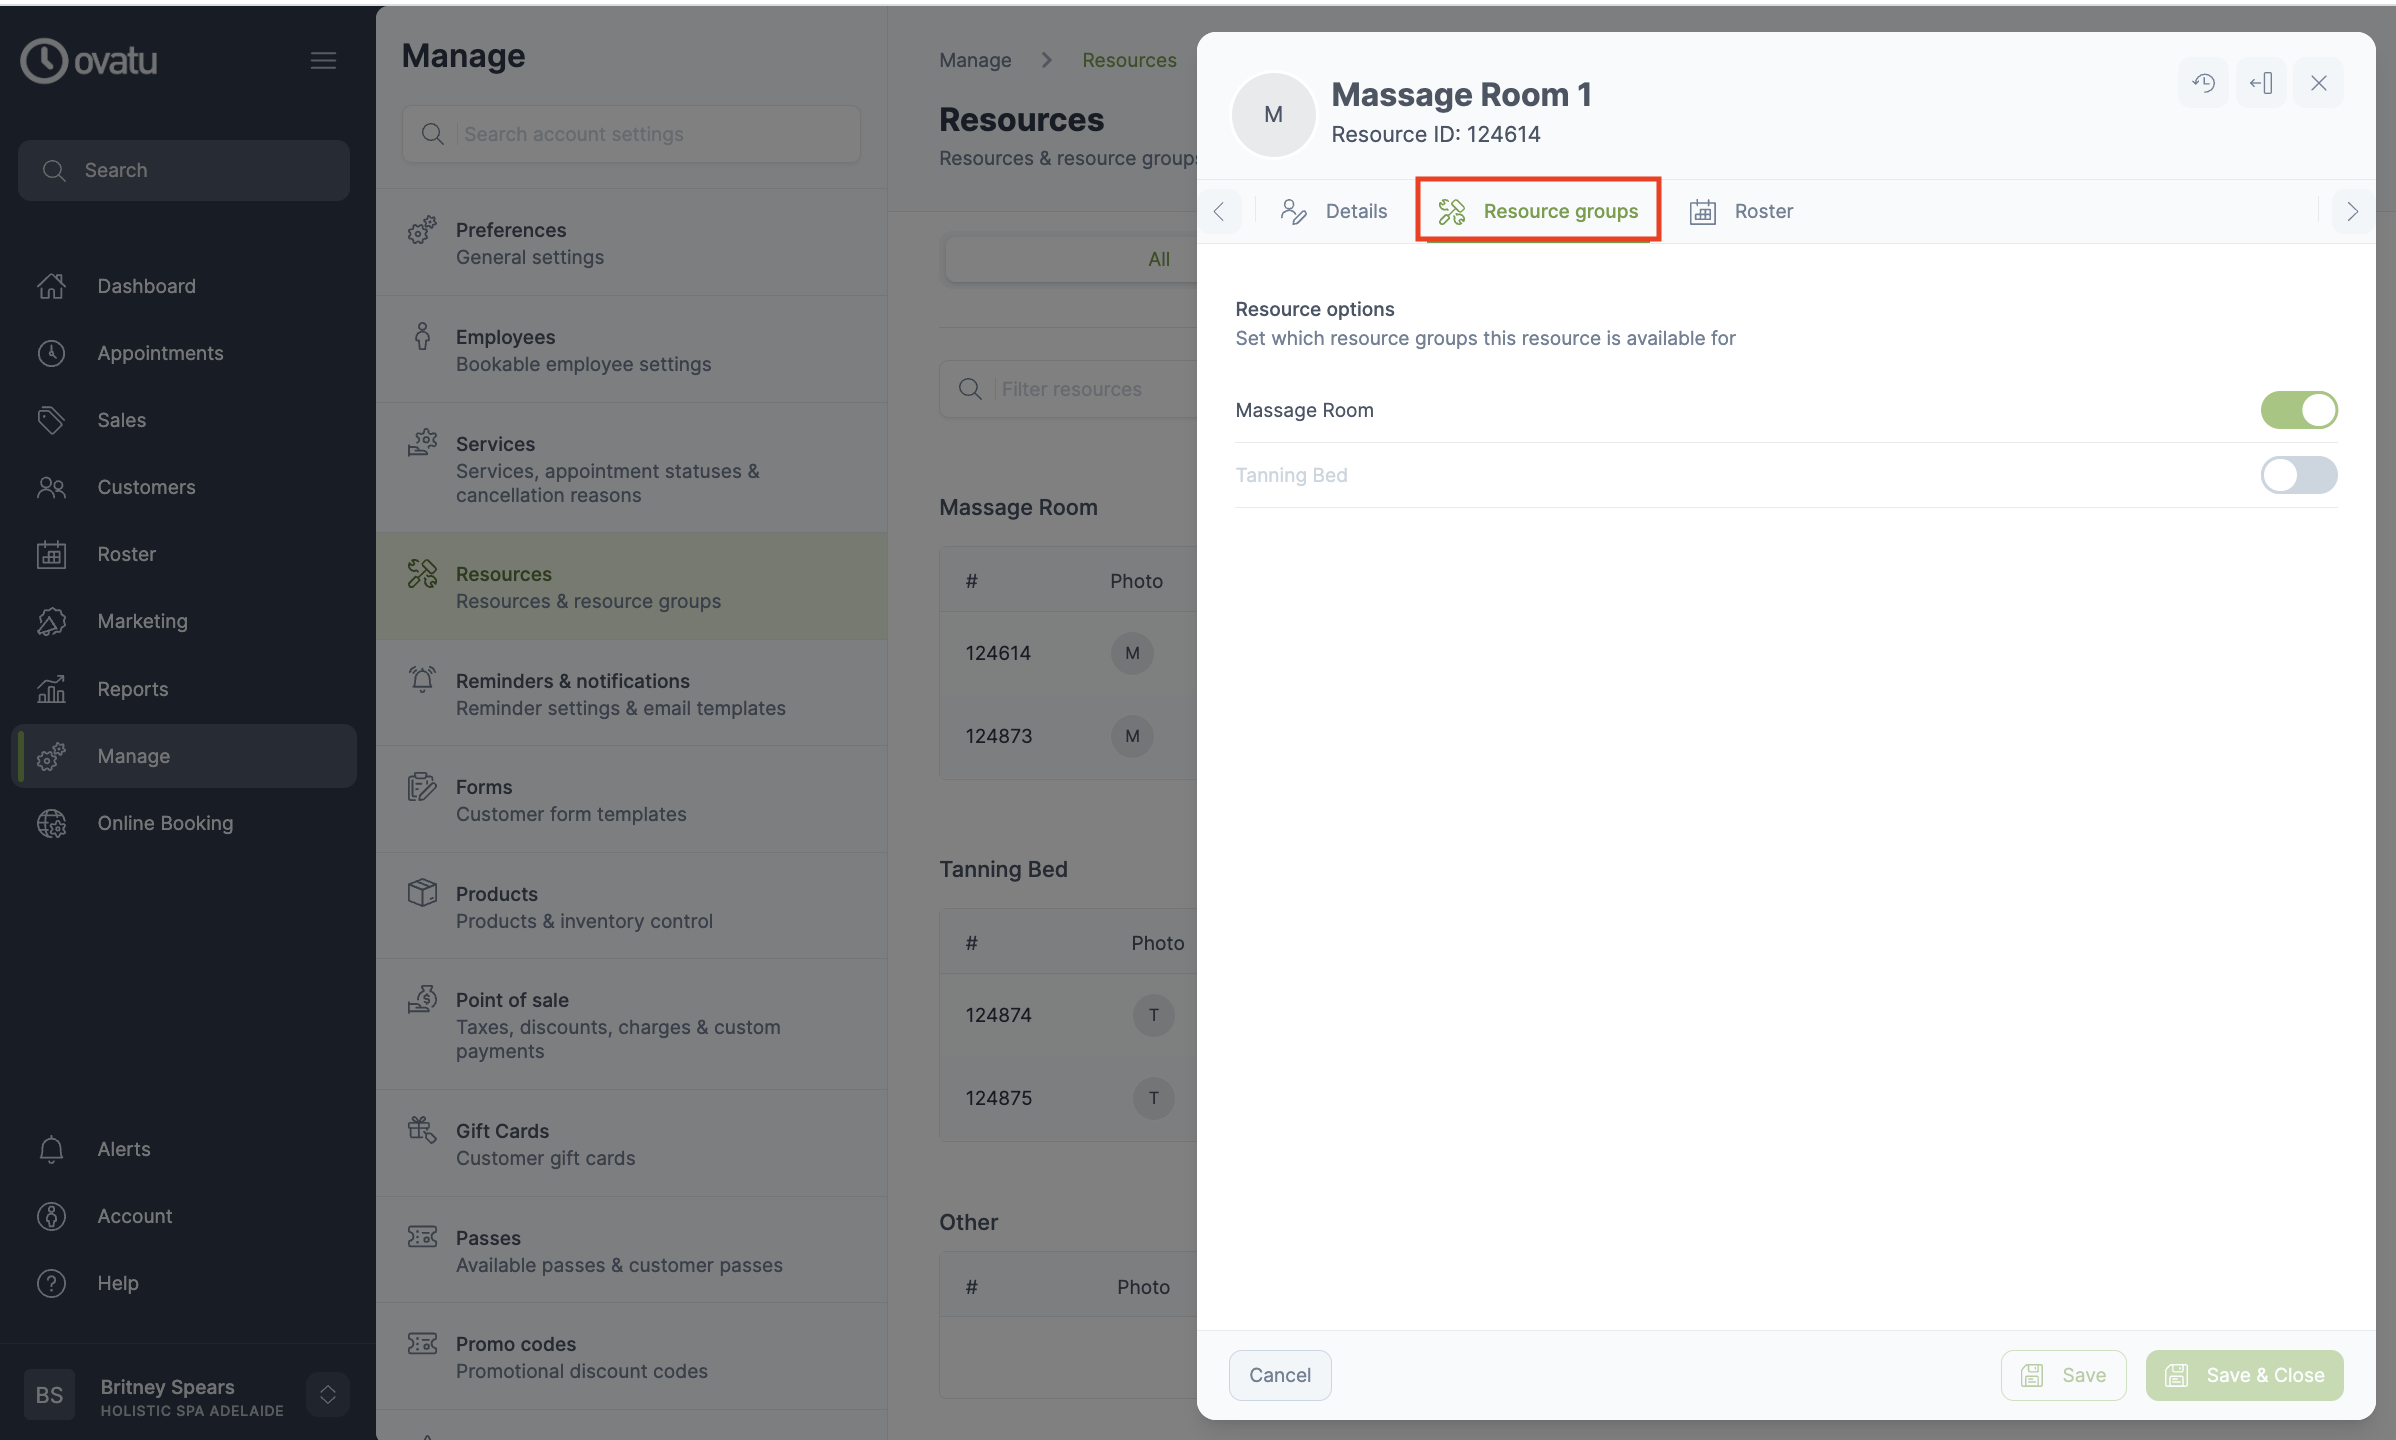
Task: Click the right chevron arrow in the modal tabs
Action: pos(2352,211)
